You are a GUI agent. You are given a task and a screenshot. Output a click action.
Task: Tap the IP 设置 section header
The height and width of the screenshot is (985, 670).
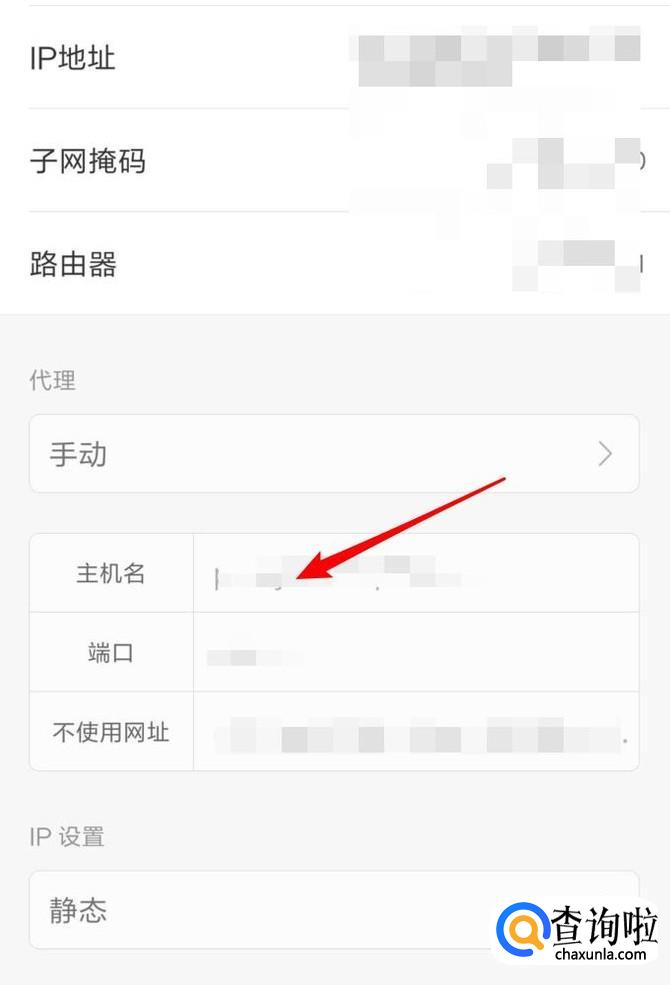point(67,837)
